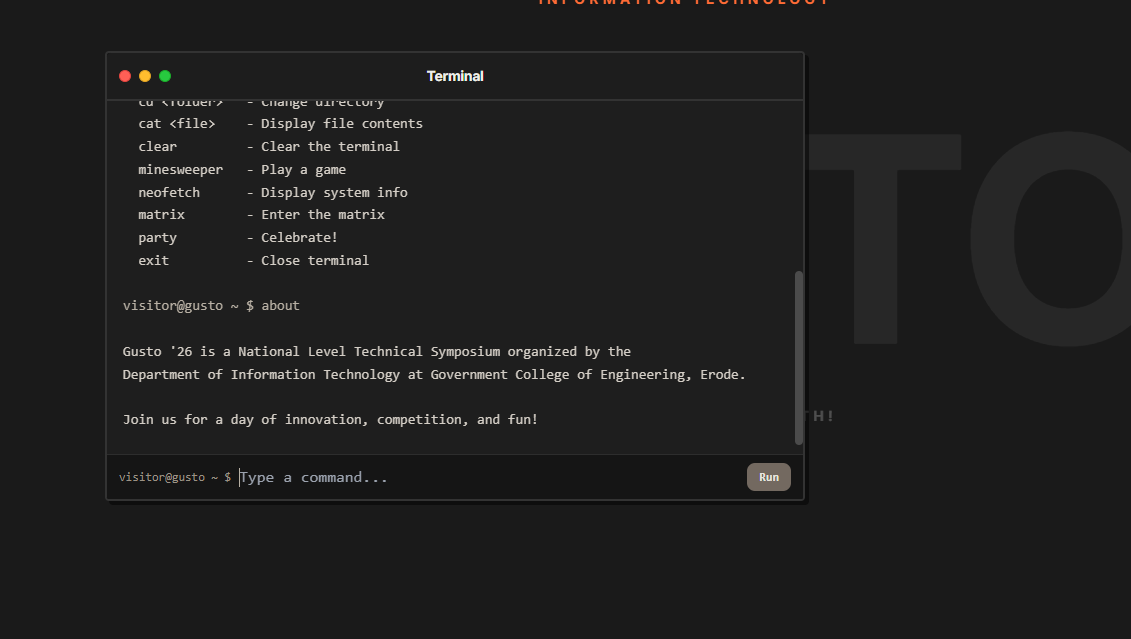Click the 'visitor@gusto ~ $' input prompt label
This screenshot has width=1131, height=639.
coord(175,477)
